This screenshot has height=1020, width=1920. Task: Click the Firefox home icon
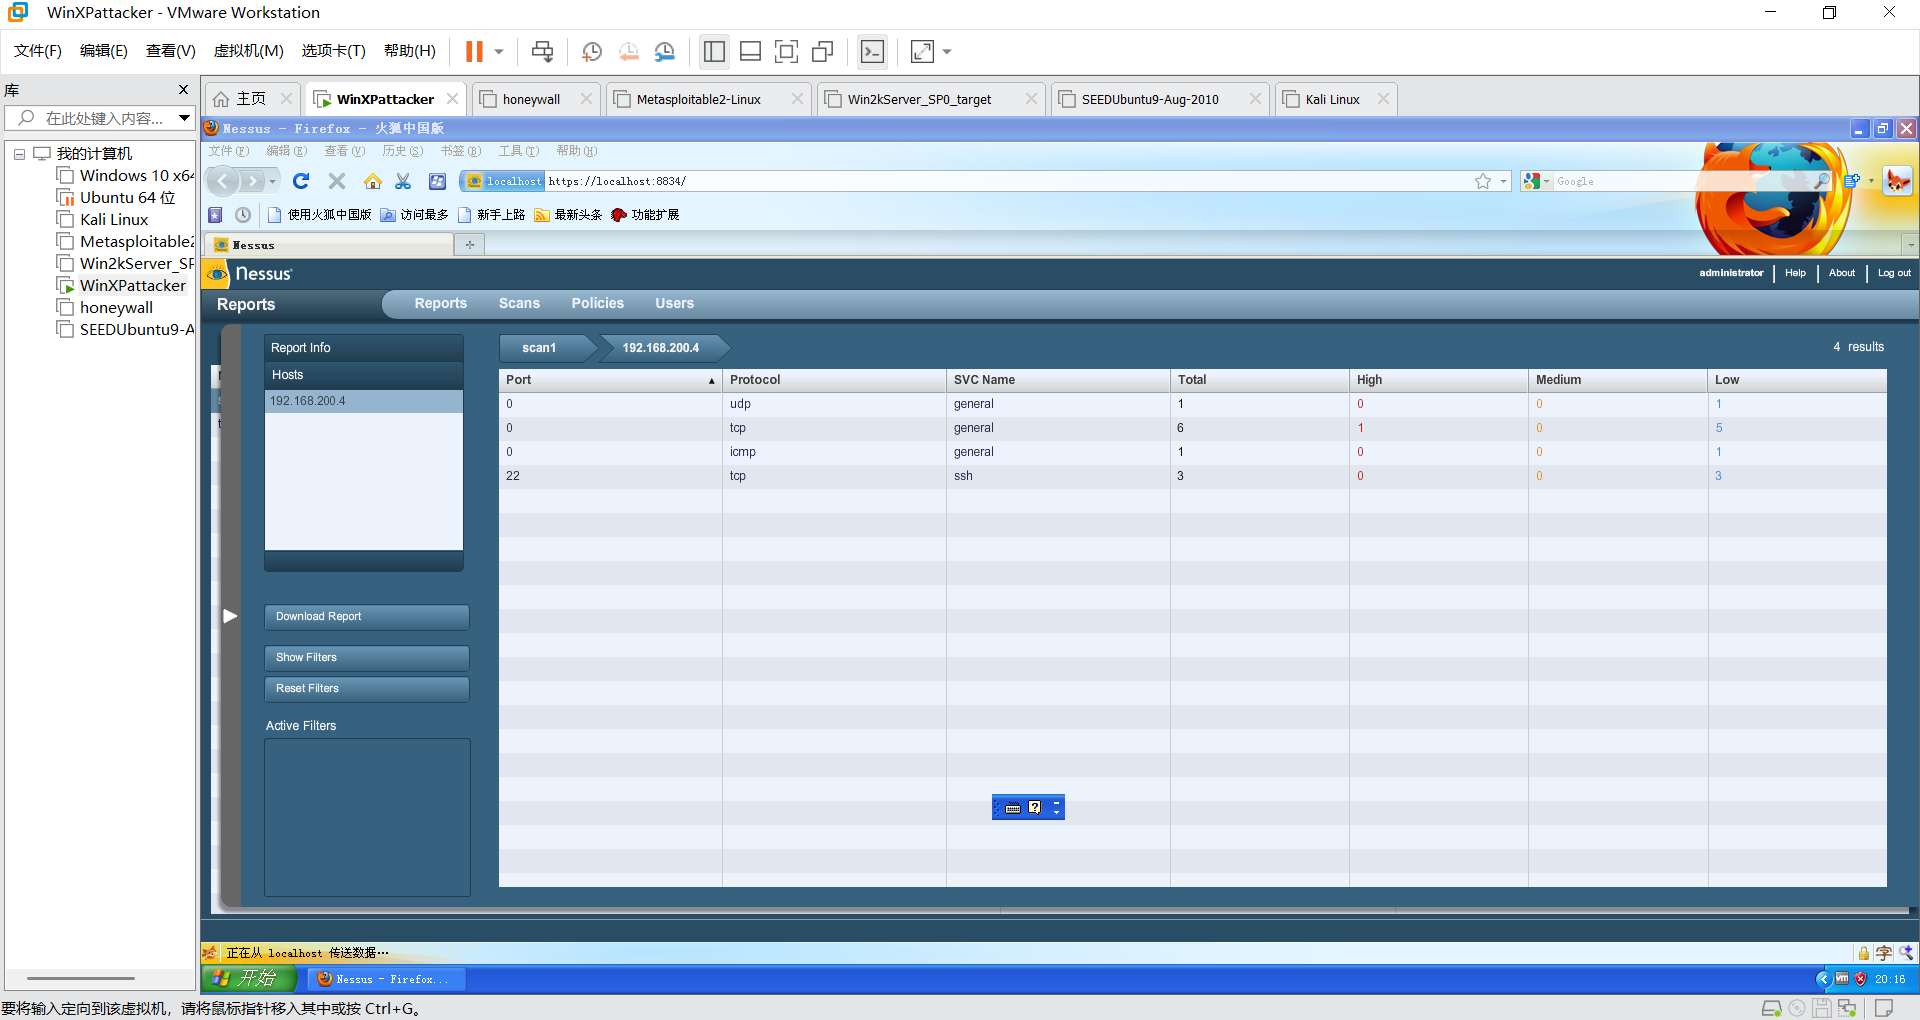point(373,181)
